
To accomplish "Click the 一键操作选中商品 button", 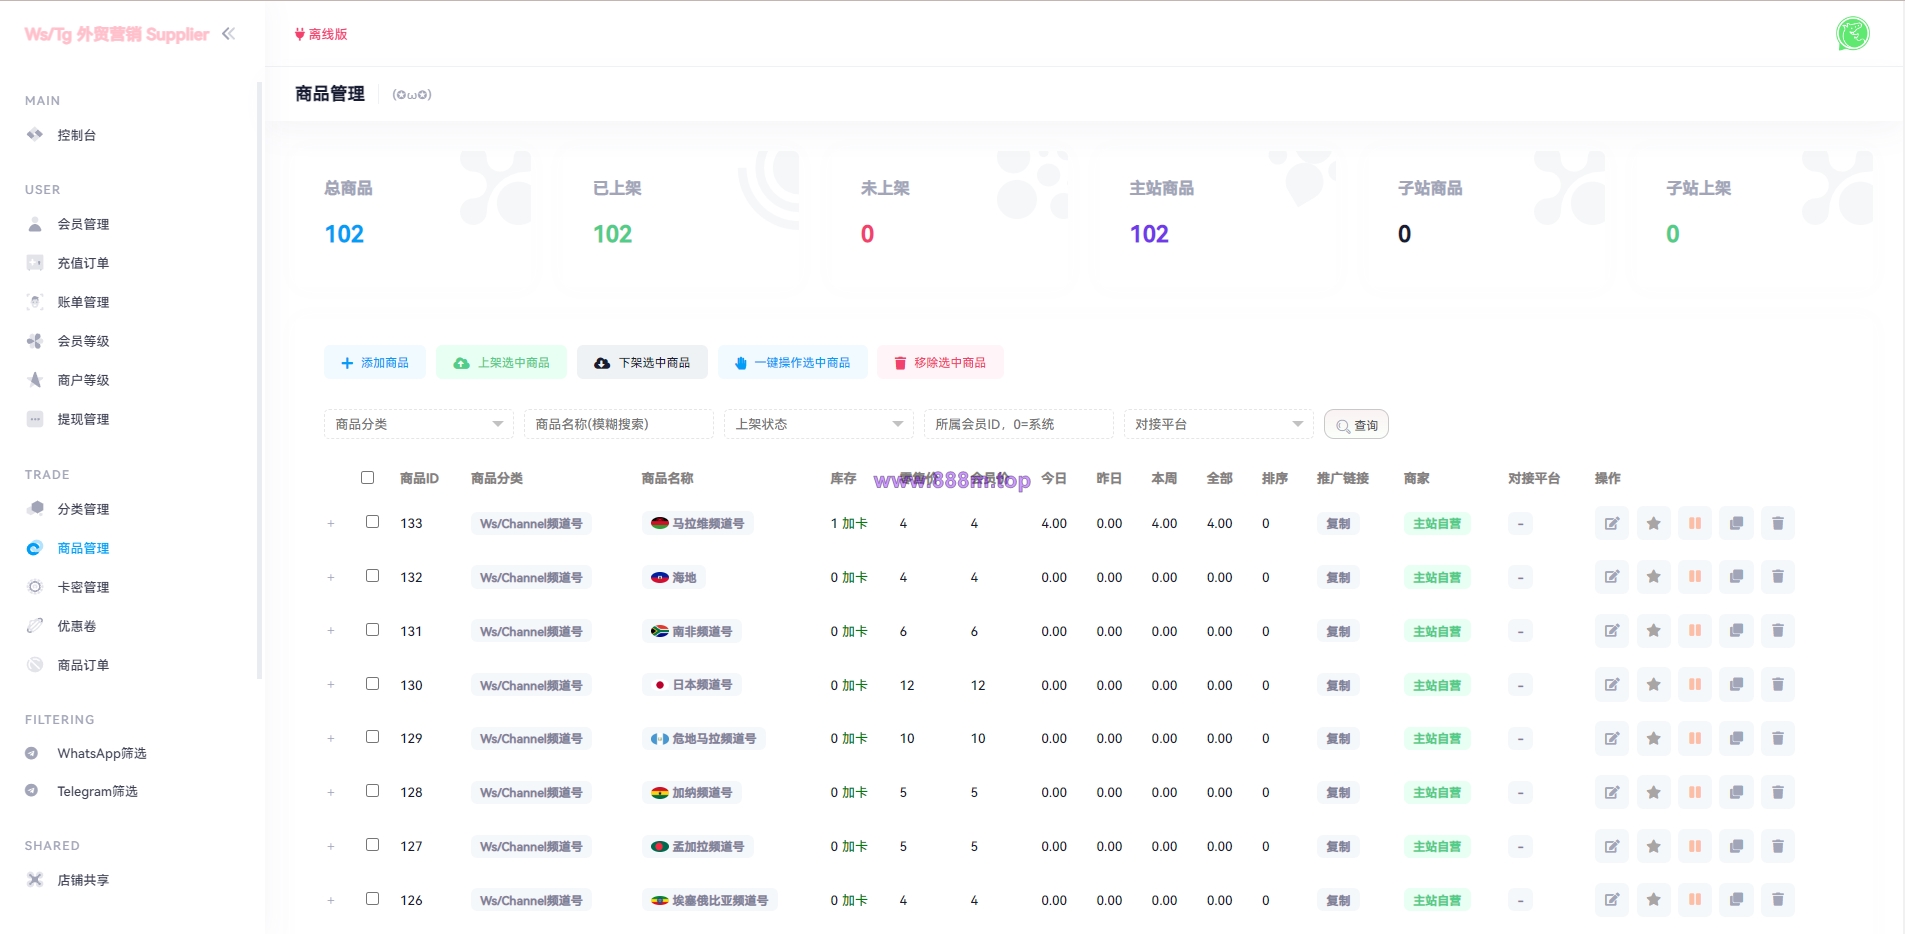I will [792, 362].
